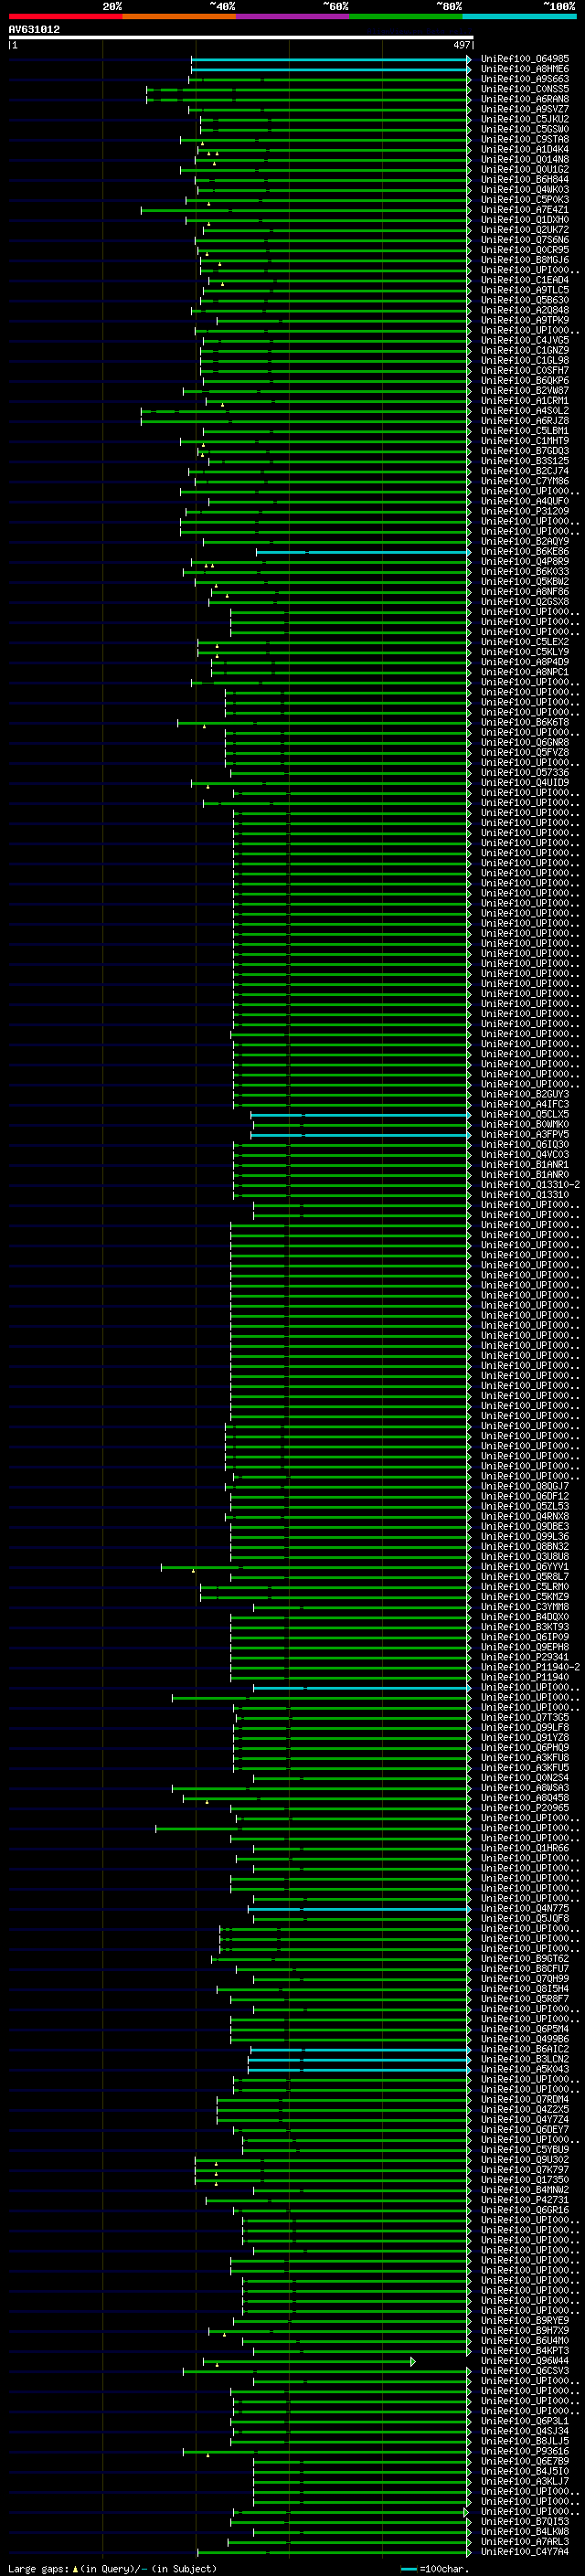This screenshot has width=585, height=2576.
Task: Select the UniRef100_Q9DBE3 label
Action: (525, 1526)
